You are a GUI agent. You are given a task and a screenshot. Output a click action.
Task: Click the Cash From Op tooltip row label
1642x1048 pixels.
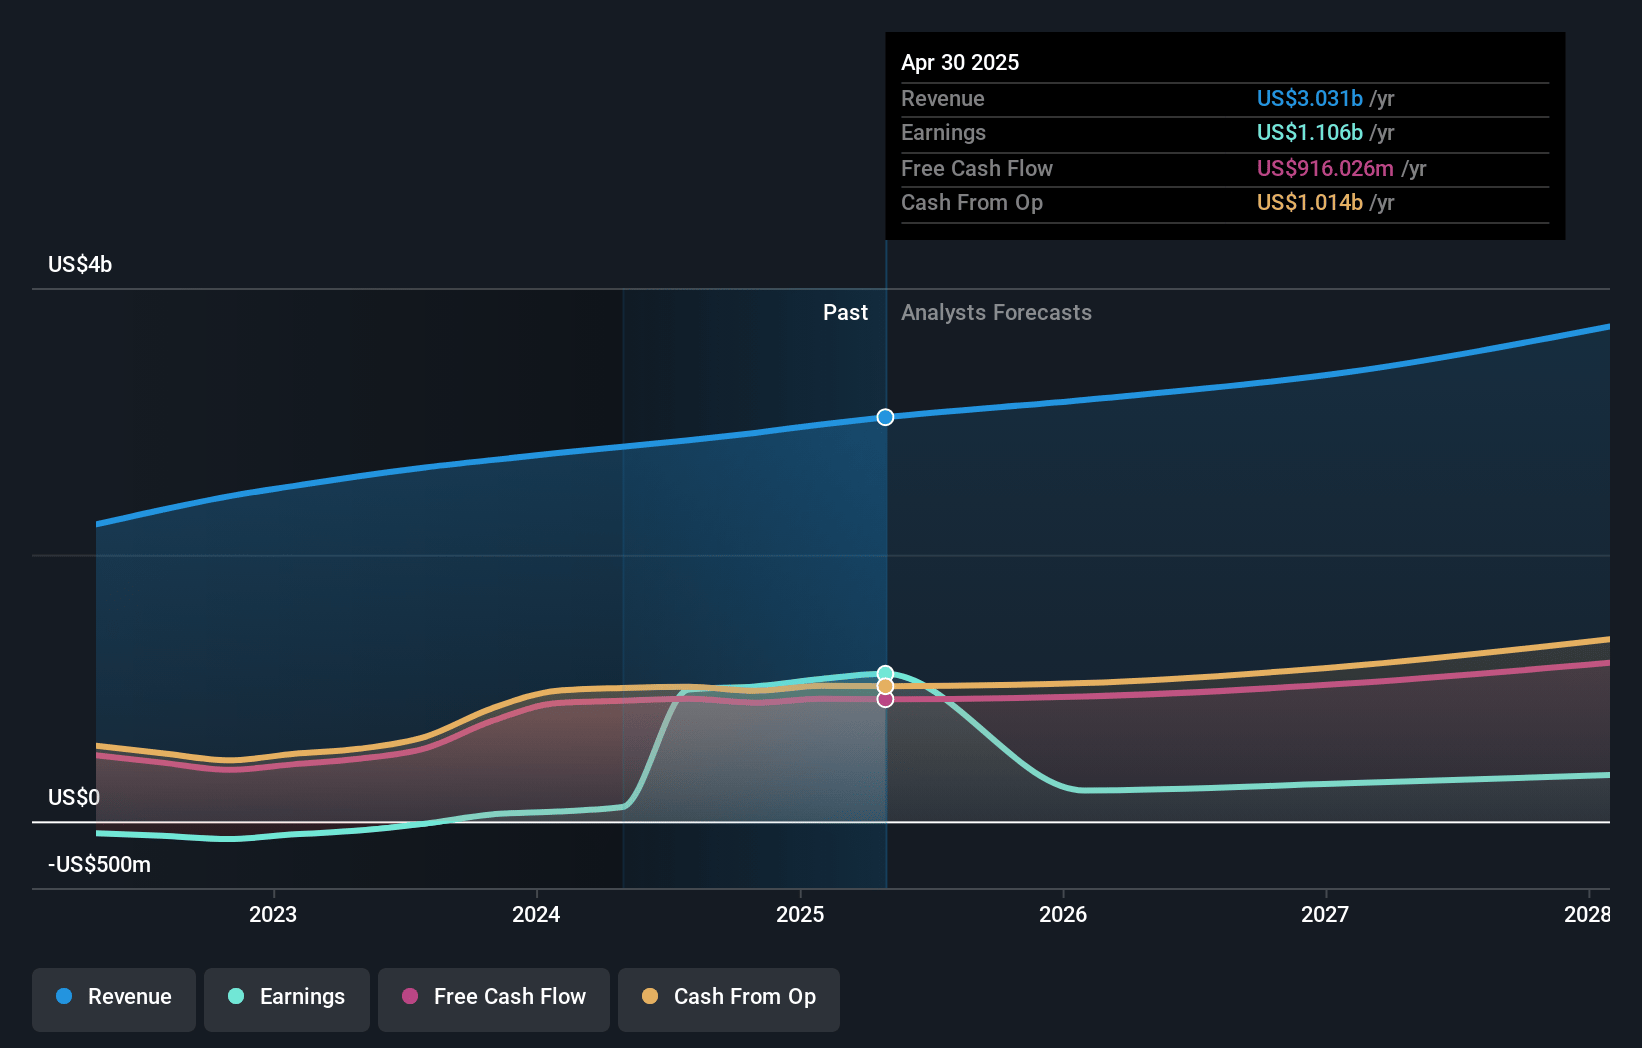pyautogui.click(x=972, y=202)
